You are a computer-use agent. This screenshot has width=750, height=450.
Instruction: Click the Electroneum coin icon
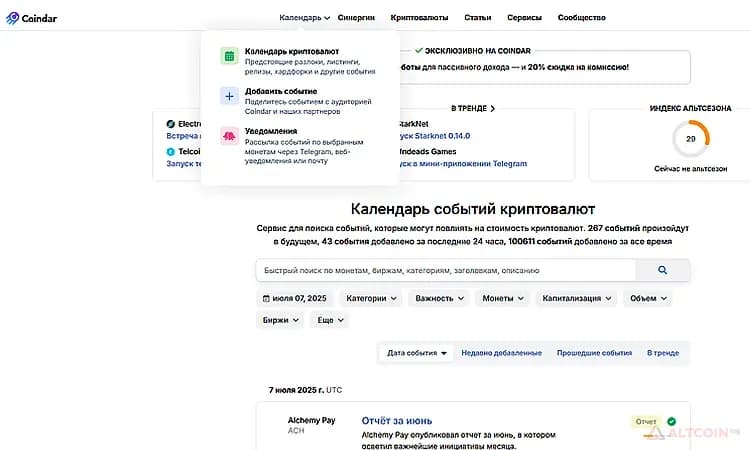[x=170, y=124]
